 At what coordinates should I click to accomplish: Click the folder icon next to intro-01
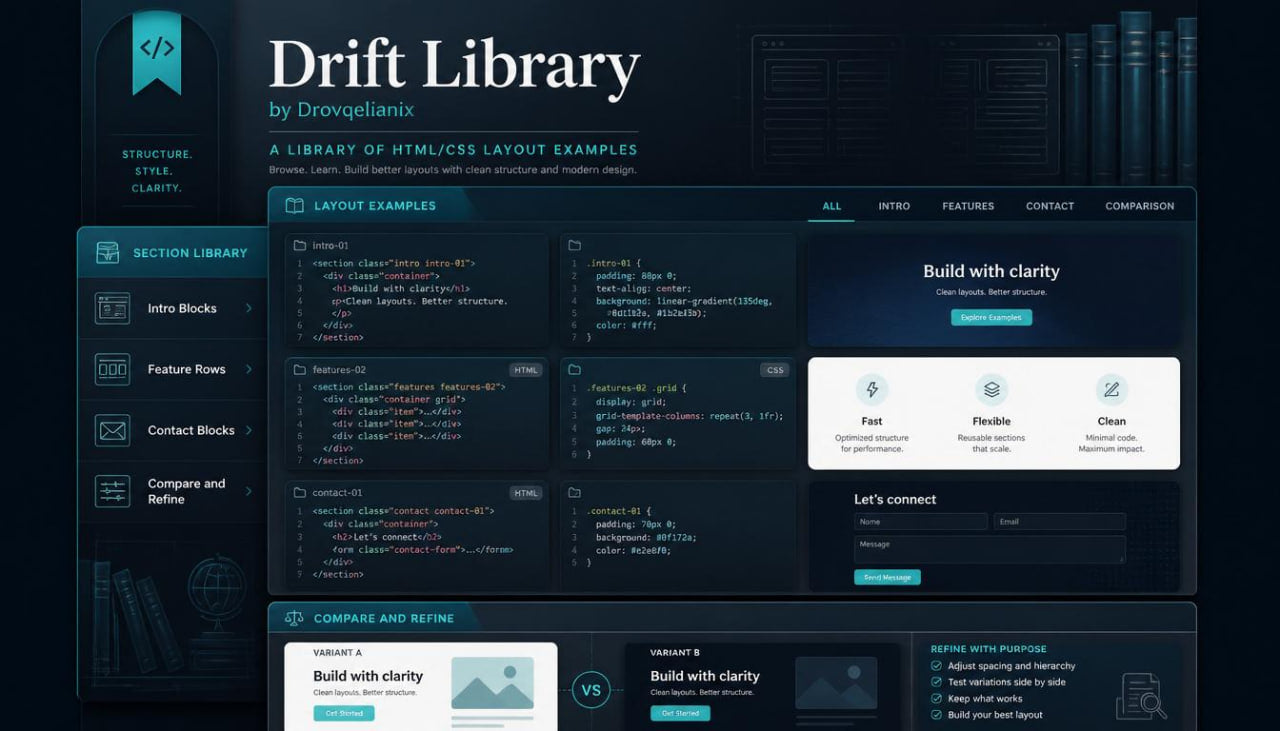pos(299,245)
